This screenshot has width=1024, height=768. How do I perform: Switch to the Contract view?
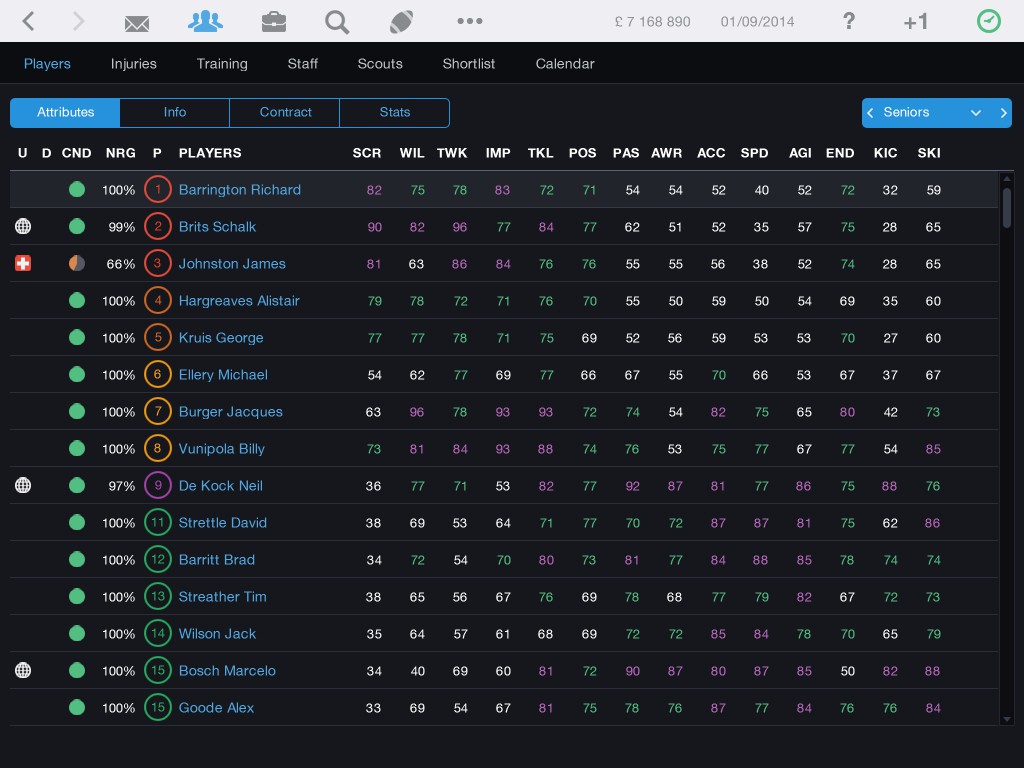point(285,113)
